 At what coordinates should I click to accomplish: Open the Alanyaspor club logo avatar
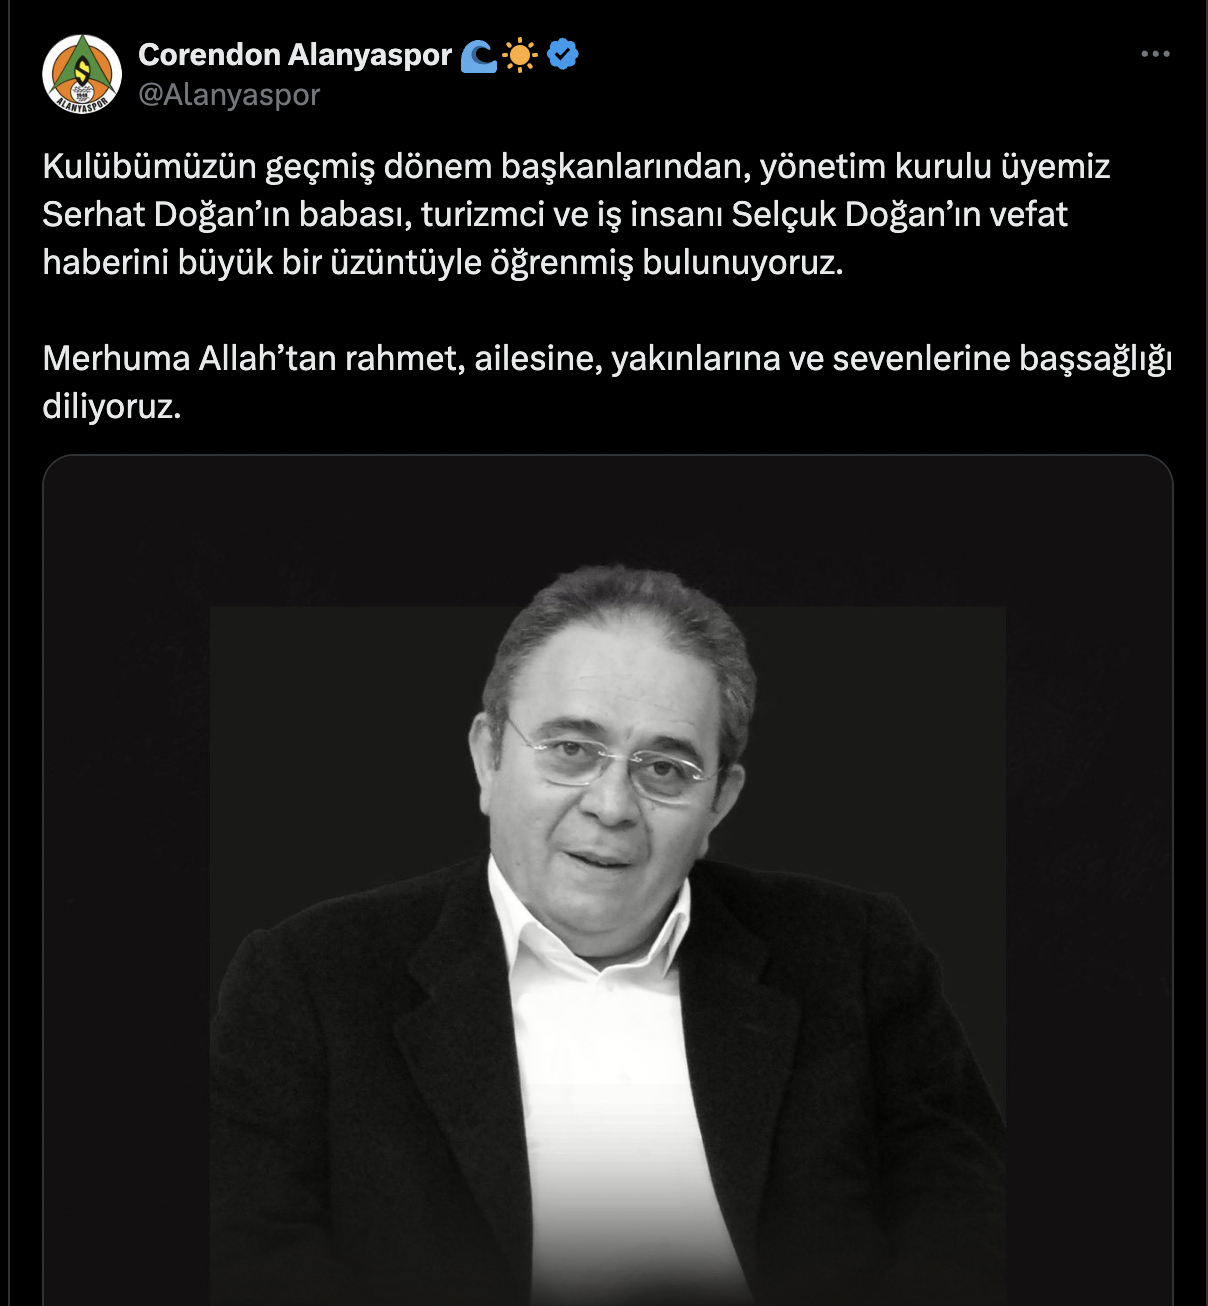82,74
